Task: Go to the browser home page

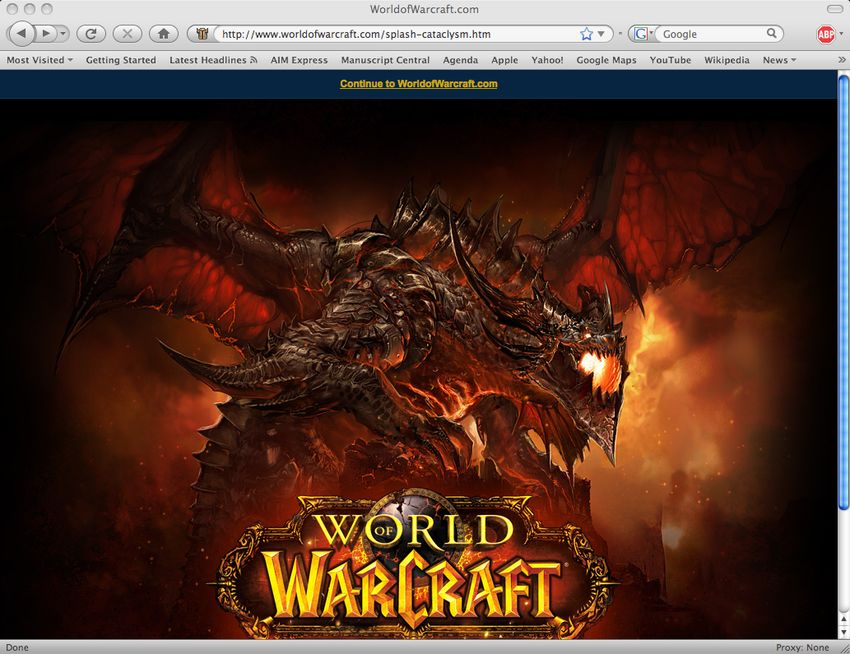Action: tap(164, 34)
